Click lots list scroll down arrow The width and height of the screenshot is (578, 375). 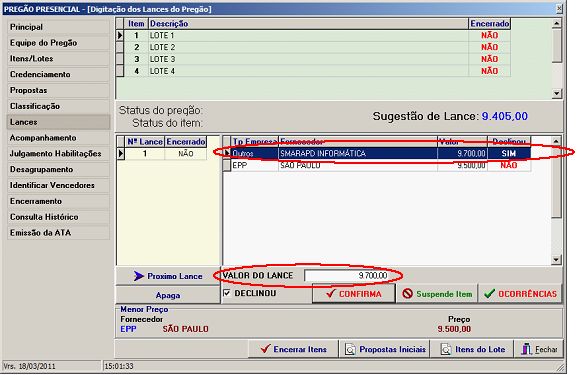pos(557,94)
